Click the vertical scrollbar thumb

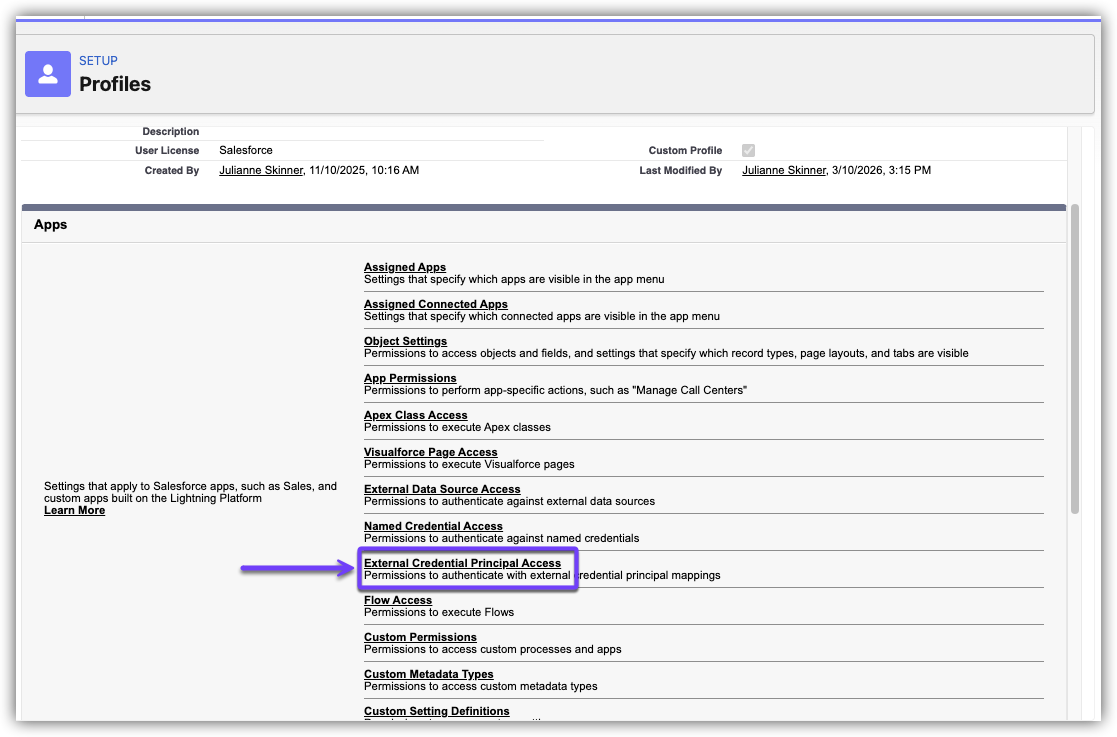click(x=1074, y=360)
